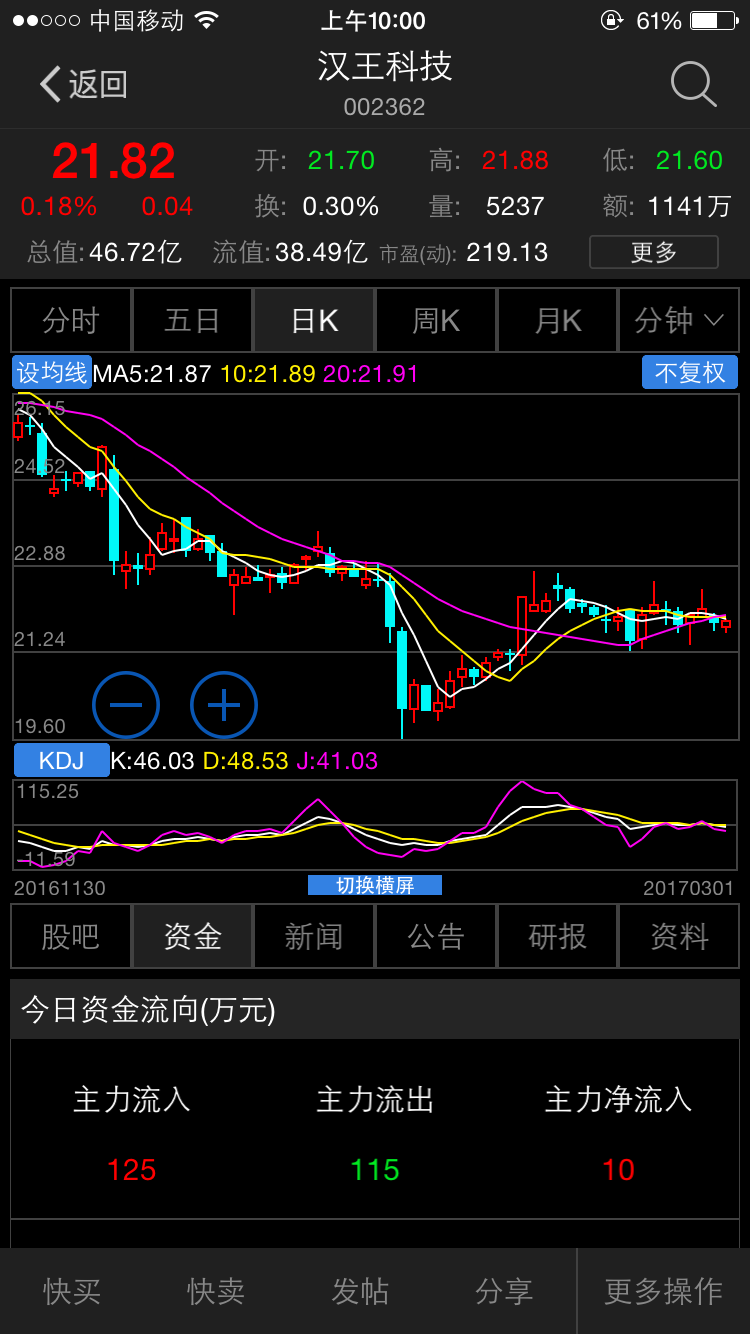This screenshot has height=1334, width=750.
Task: Tap the 快买 quick buy button
Action: click(x=72, y=1291)
